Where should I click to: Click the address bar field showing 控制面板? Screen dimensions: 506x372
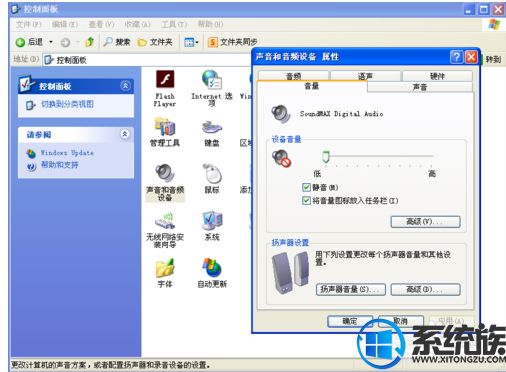(147, 60)
